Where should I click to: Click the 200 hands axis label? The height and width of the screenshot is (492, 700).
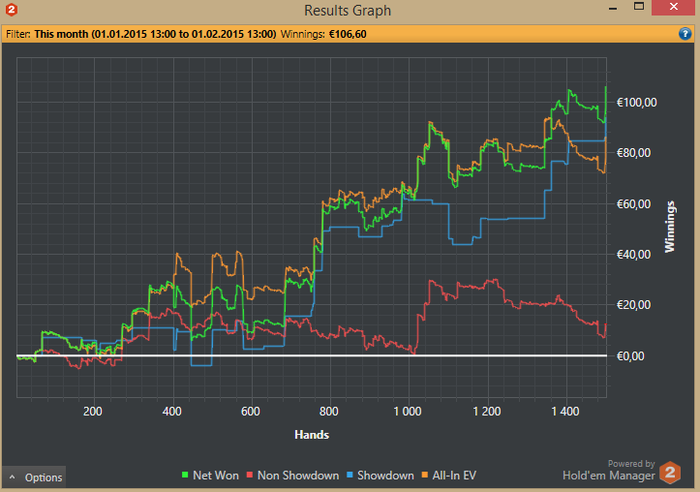click(92, 411)
